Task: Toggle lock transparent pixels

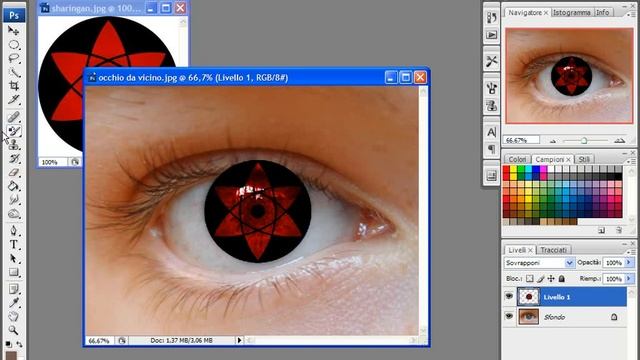Action: click(529, 279)
